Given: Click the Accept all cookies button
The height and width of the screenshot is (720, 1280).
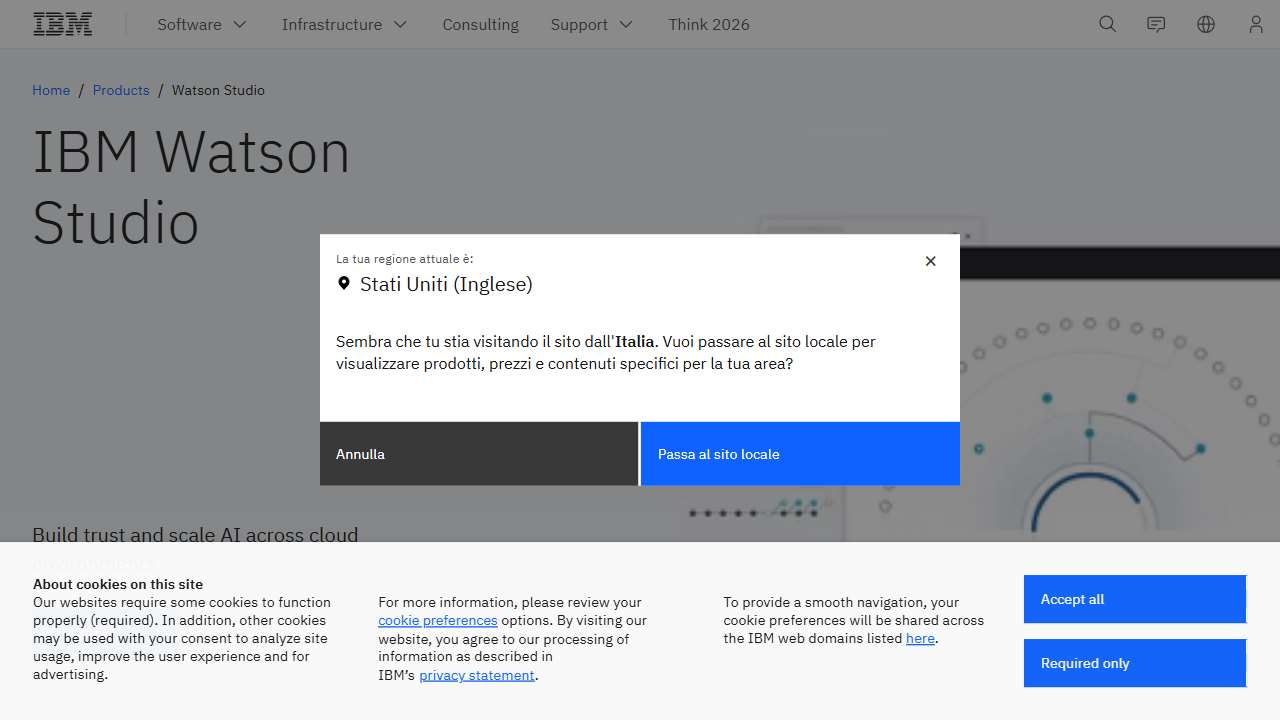Looking at the screenshot, I should pyautogui.click(x=1134, y=599).
